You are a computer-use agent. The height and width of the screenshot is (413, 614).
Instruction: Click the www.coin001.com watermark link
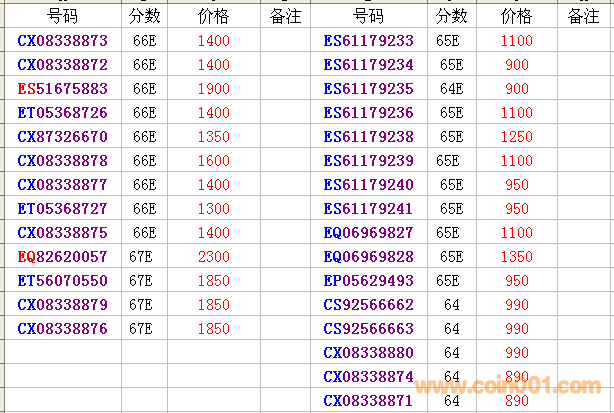[508, 387]
